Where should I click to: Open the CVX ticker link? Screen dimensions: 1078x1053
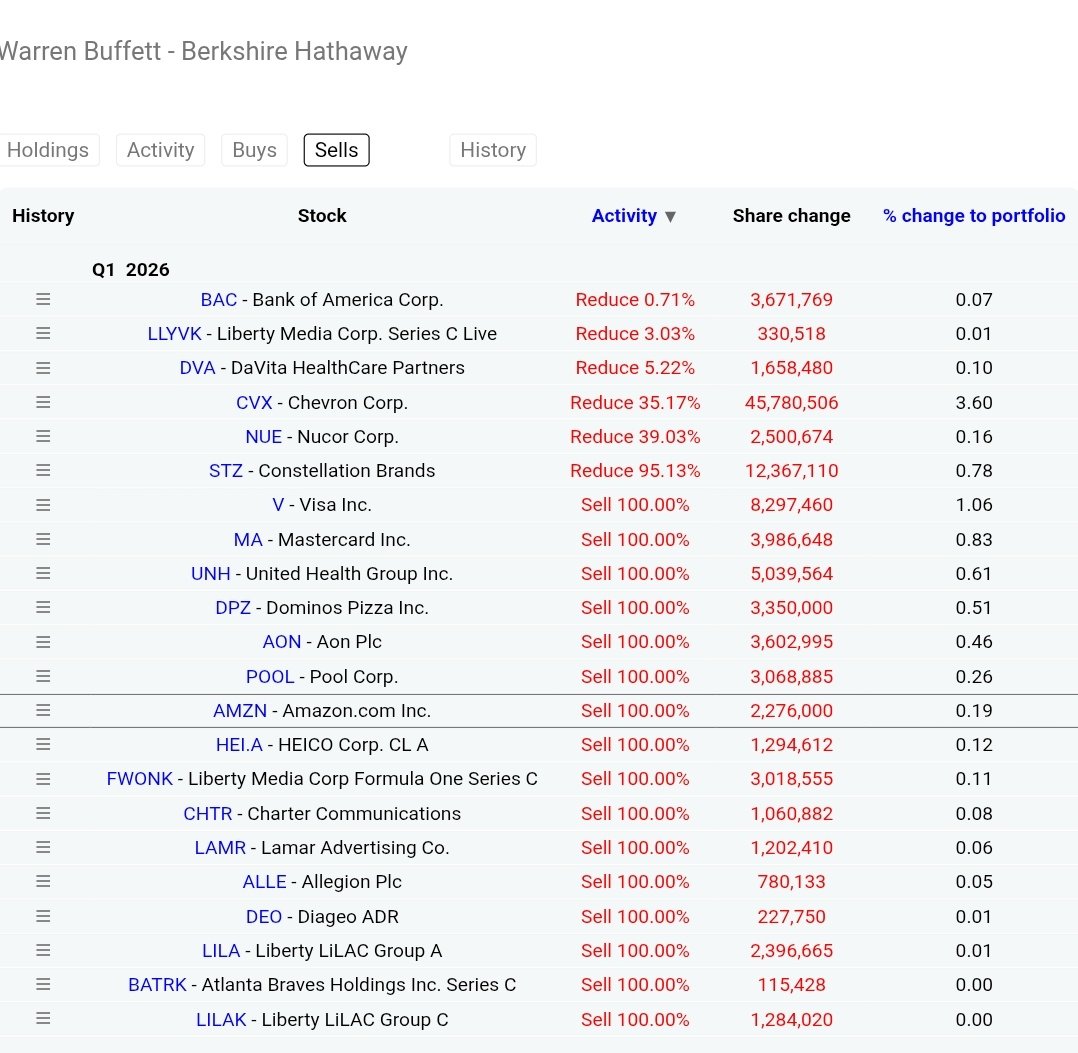[254, 403]
